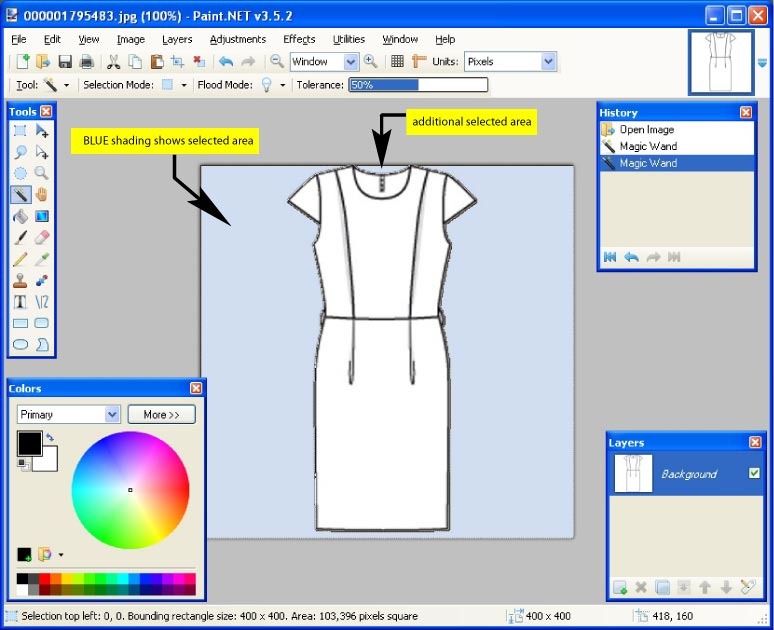Click the Tolerance slider bar
This screenshot has height=630, width=774.
click(418, 85)
